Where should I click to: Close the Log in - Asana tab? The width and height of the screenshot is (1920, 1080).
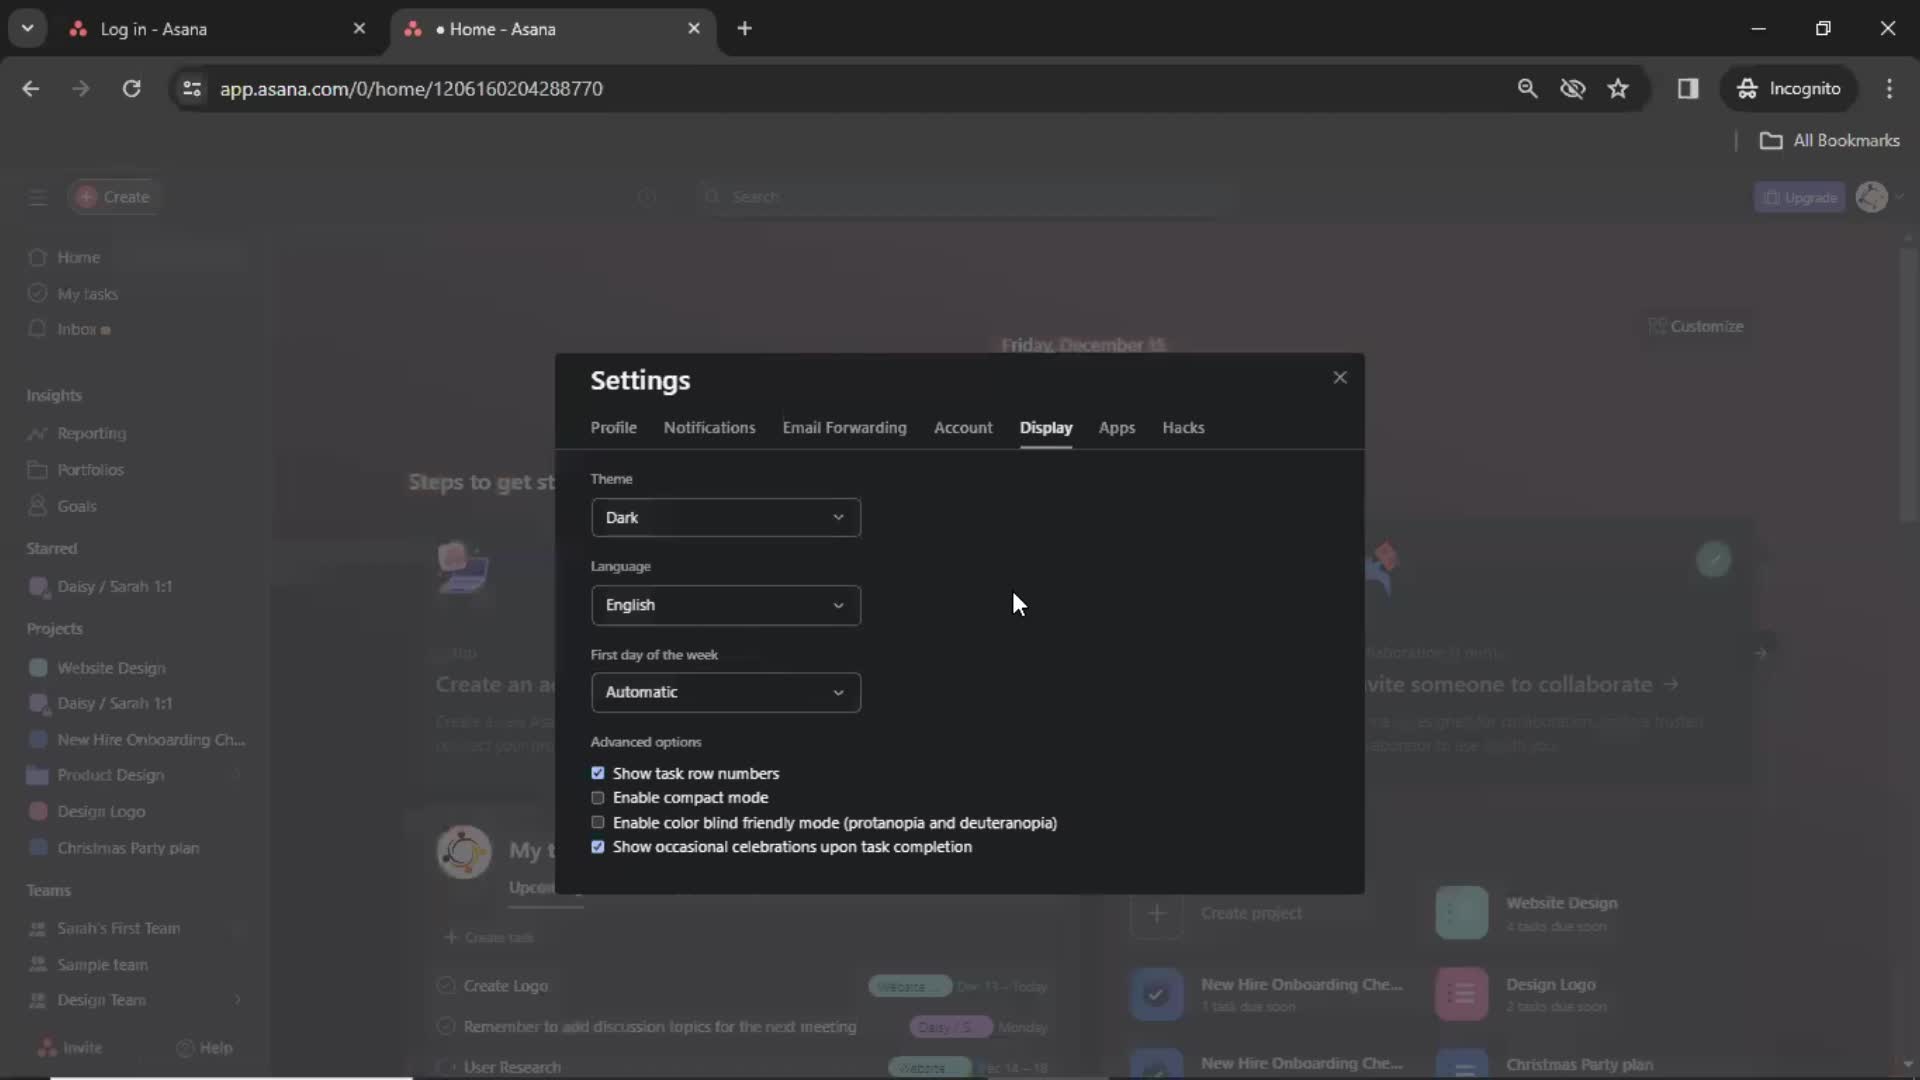359,29
